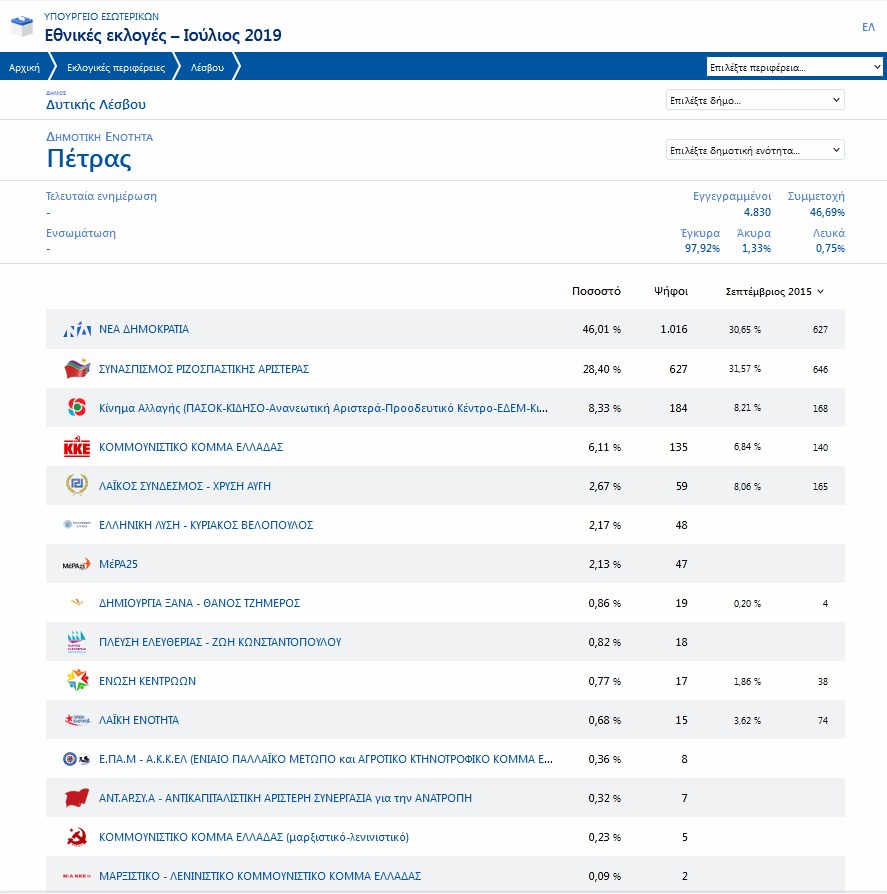Go to Αρχική in breadcrumb navigation

pyautogui.click(x=24, y=68)
